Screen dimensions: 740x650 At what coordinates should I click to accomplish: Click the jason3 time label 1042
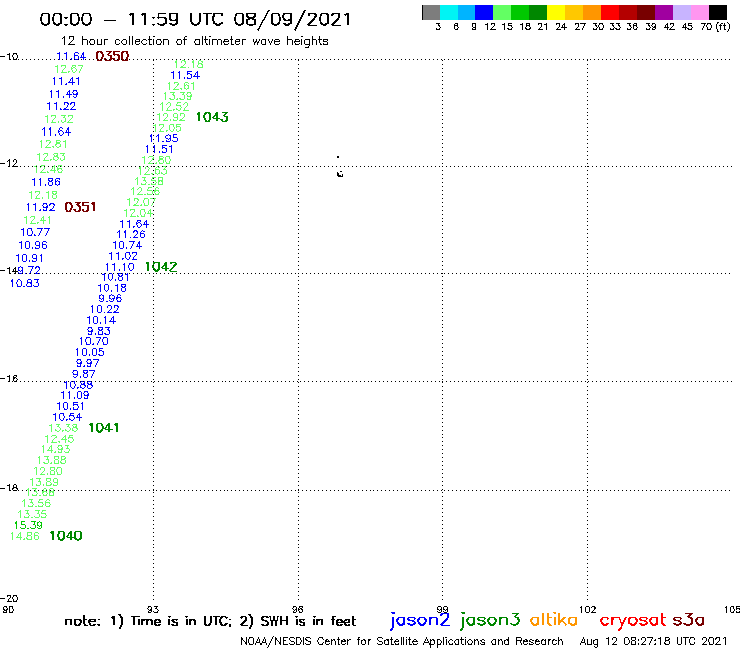point(161,267)
